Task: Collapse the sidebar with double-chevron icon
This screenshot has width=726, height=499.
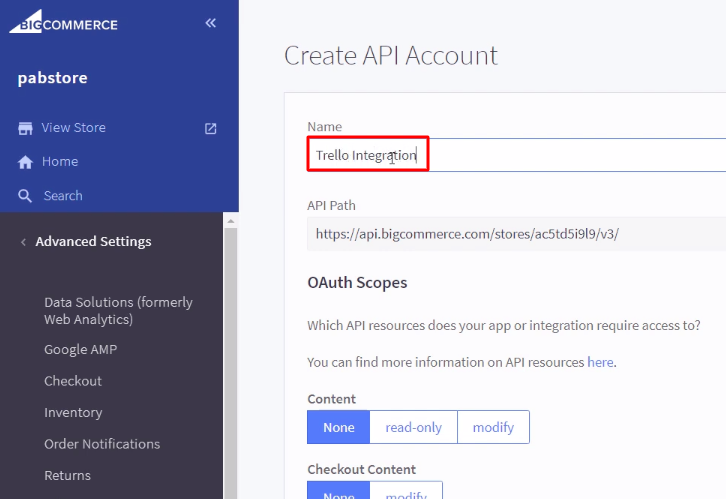Action: pyautogui.click(x=211, y=23)
